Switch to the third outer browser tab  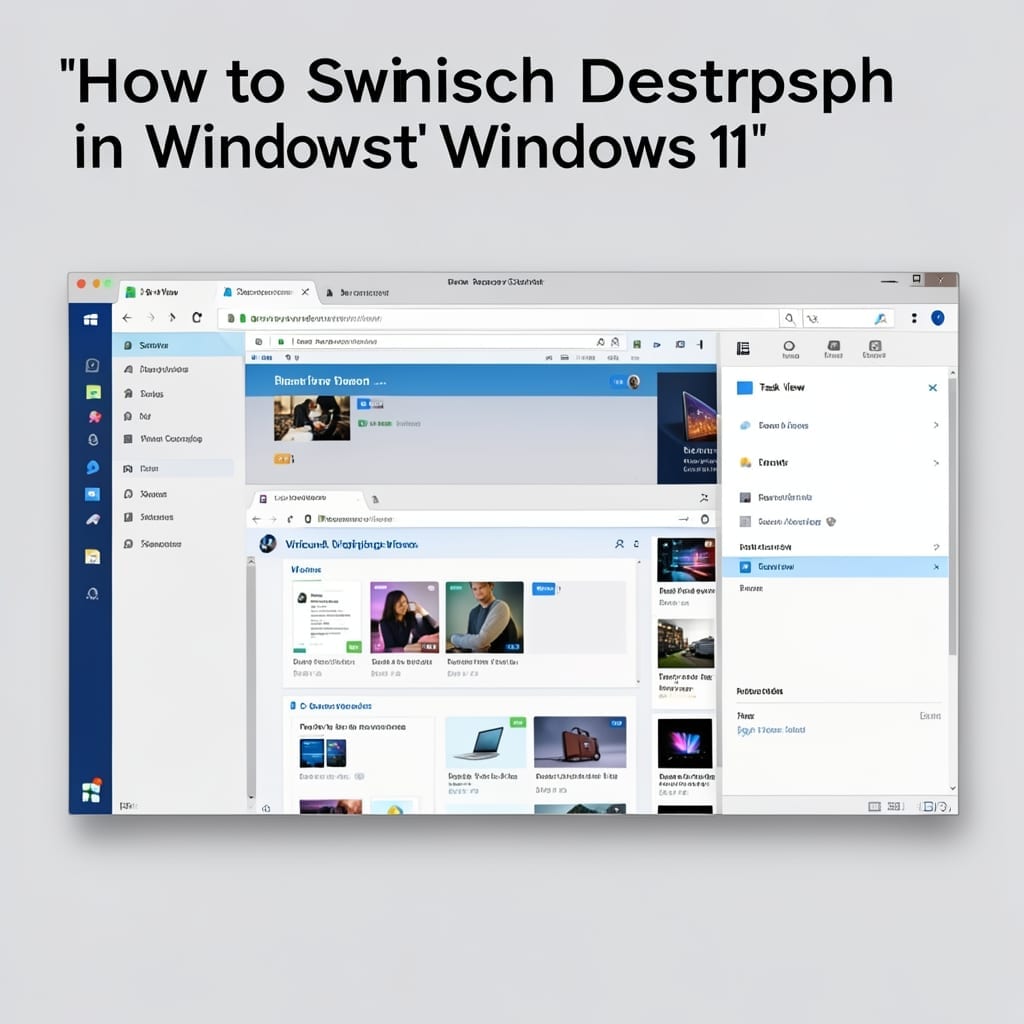click(358, 293)
